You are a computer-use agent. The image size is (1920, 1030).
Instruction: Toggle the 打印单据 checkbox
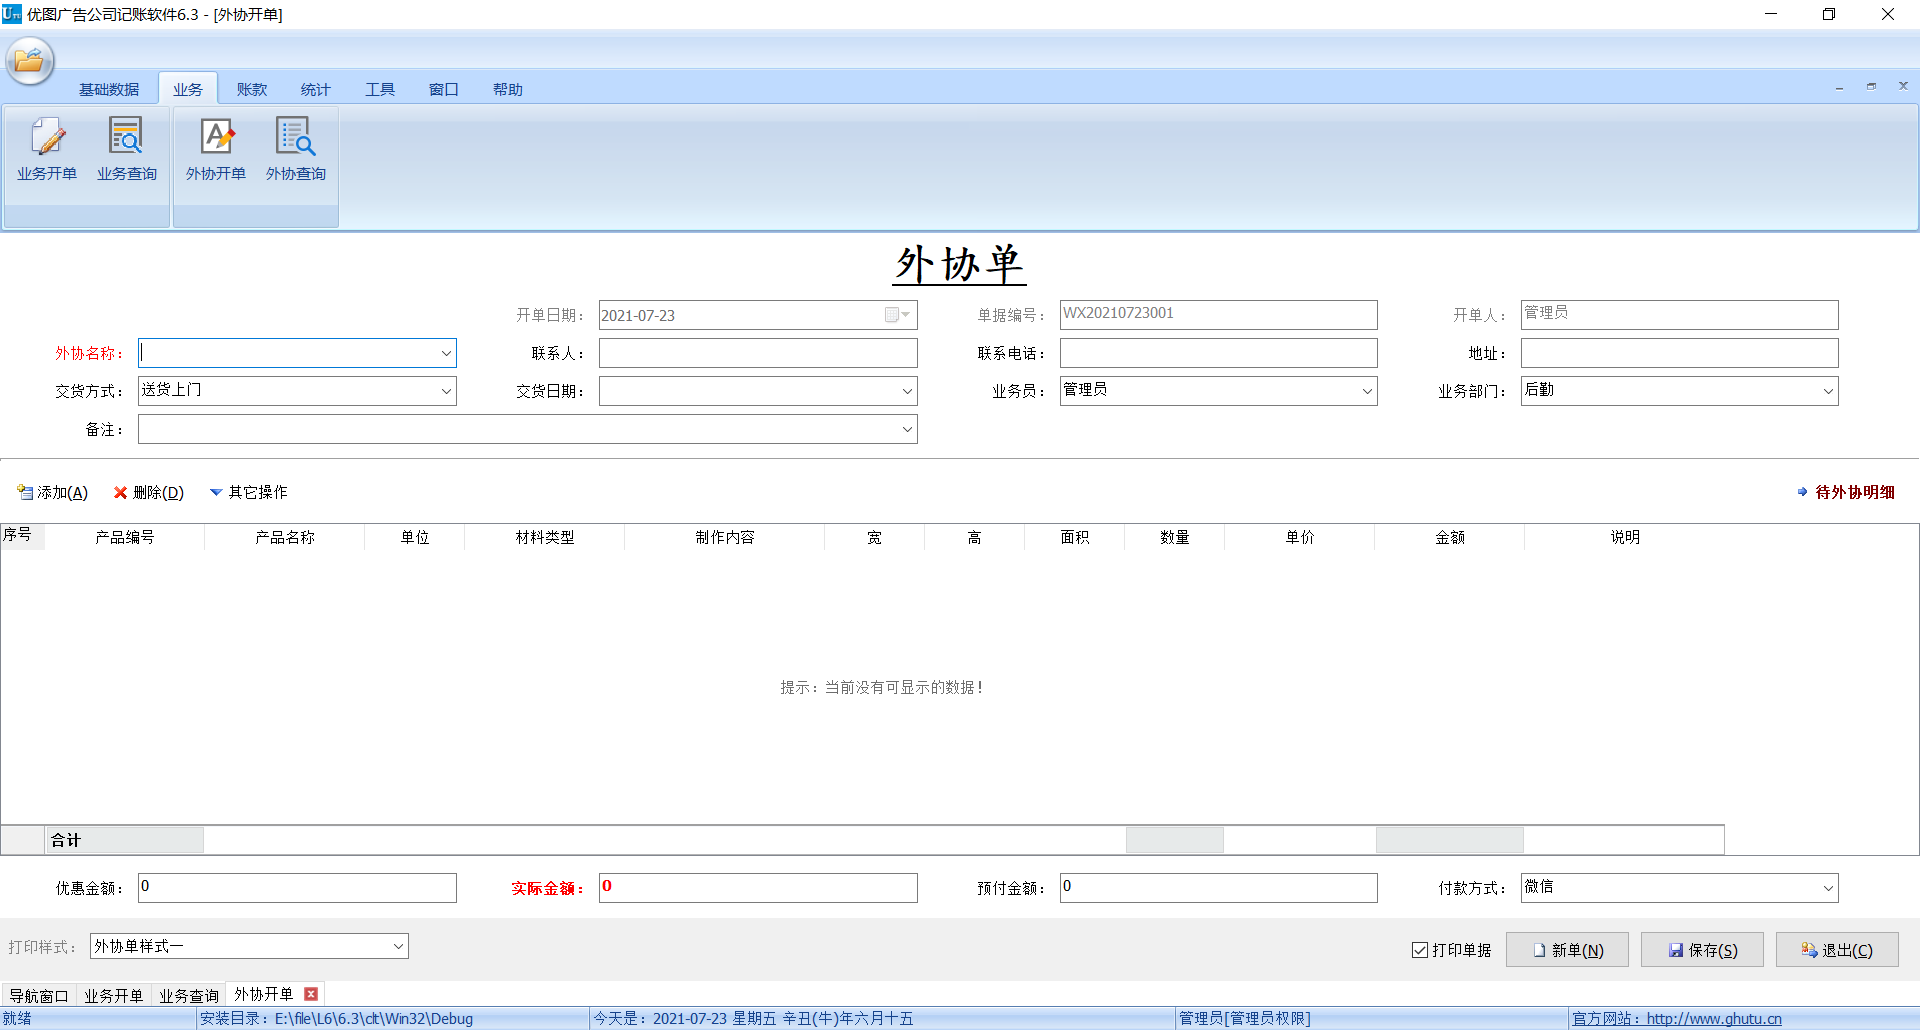(1420, 950)
